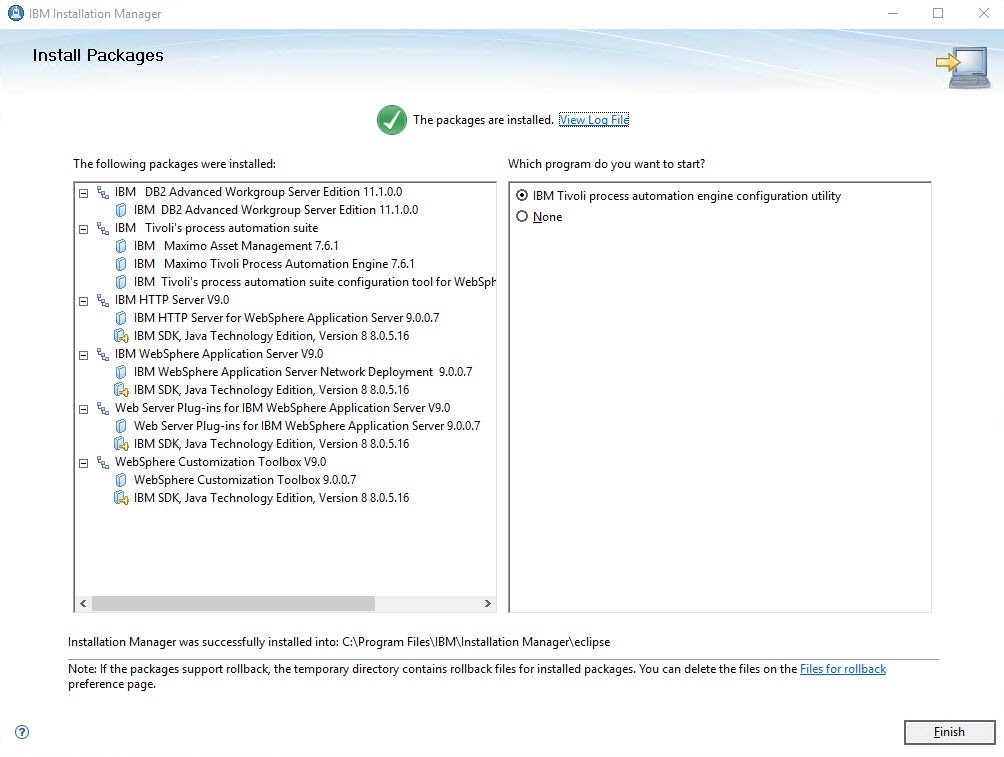Select 'IBM Maximo Tivoli Process Automation Engine 7.6.1' row
The width and height of the screenshot is (1004, 757).
(274, 264)
